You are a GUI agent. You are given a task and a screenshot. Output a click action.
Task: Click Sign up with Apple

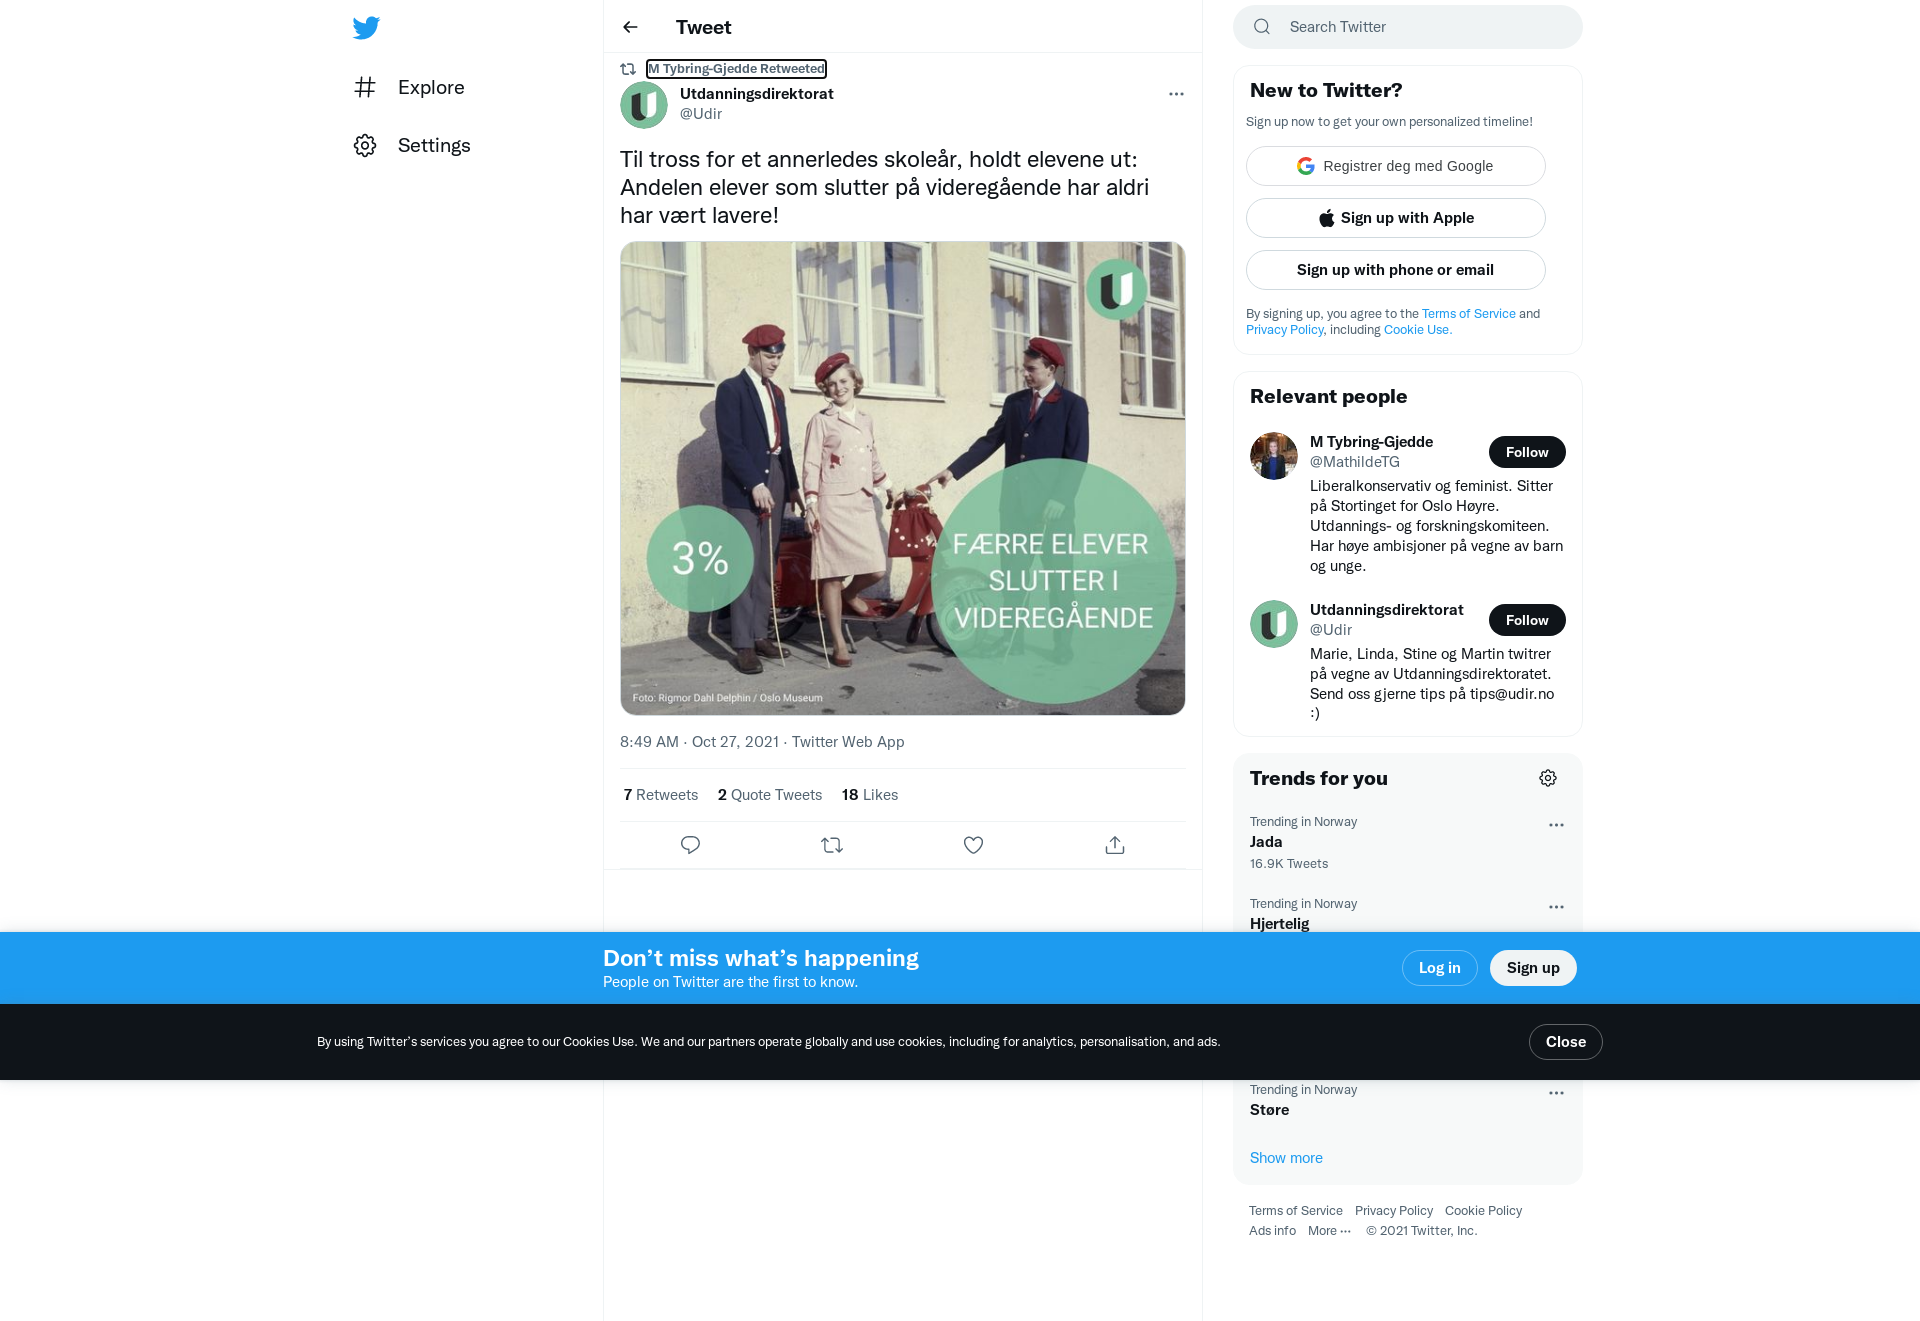tap(1396, 218)
